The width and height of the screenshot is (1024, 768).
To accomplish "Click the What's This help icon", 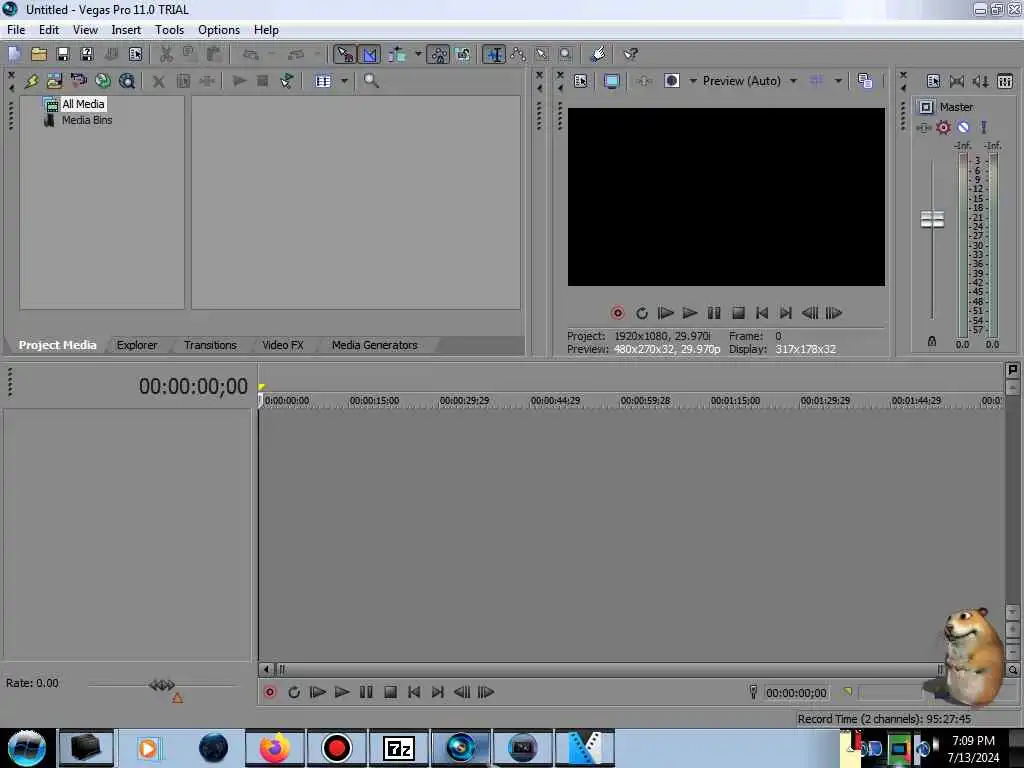I will (630, 55).
